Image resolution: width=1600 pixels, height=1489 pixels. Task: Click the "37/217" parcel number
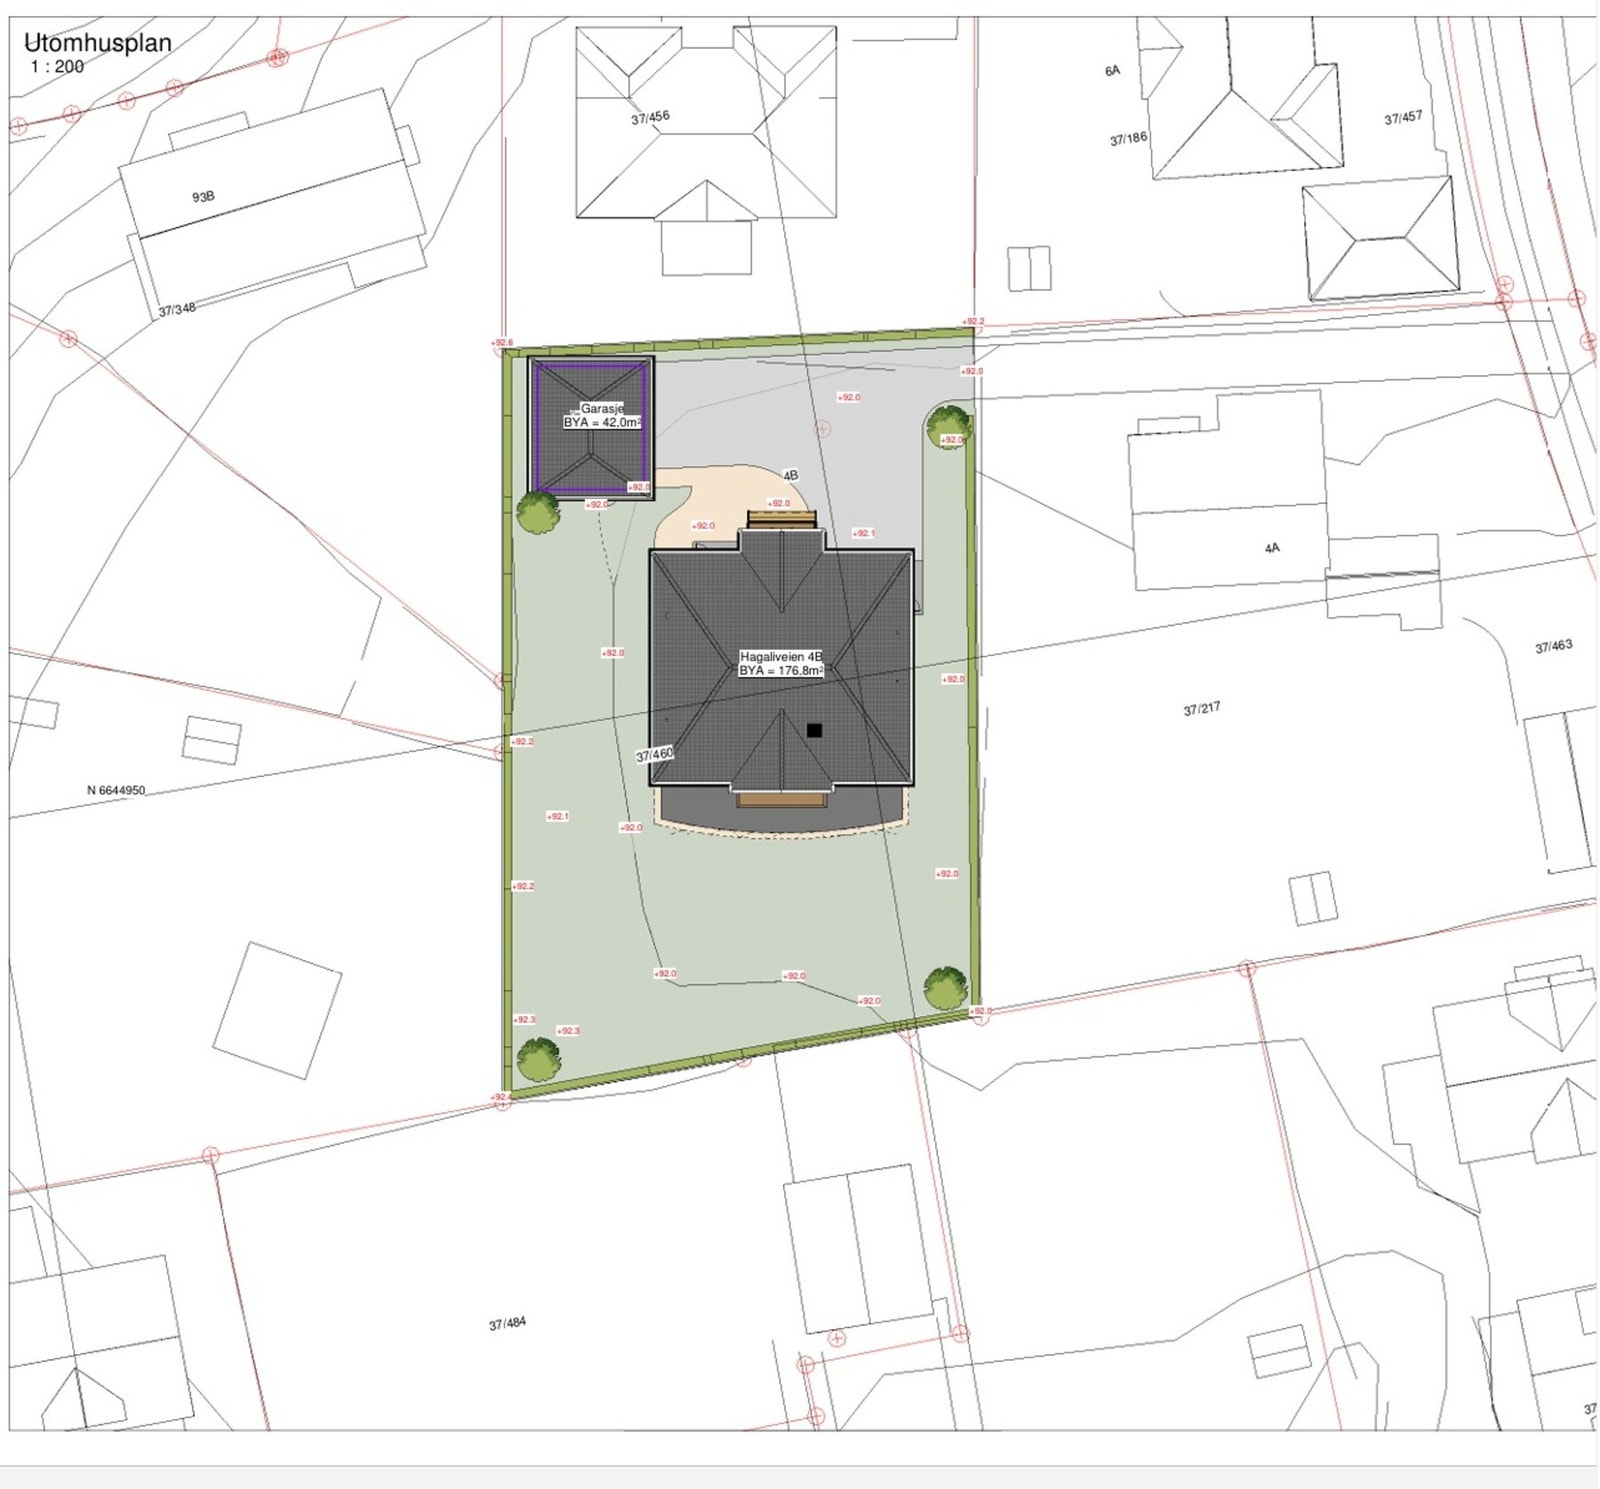pos(1201,709)
